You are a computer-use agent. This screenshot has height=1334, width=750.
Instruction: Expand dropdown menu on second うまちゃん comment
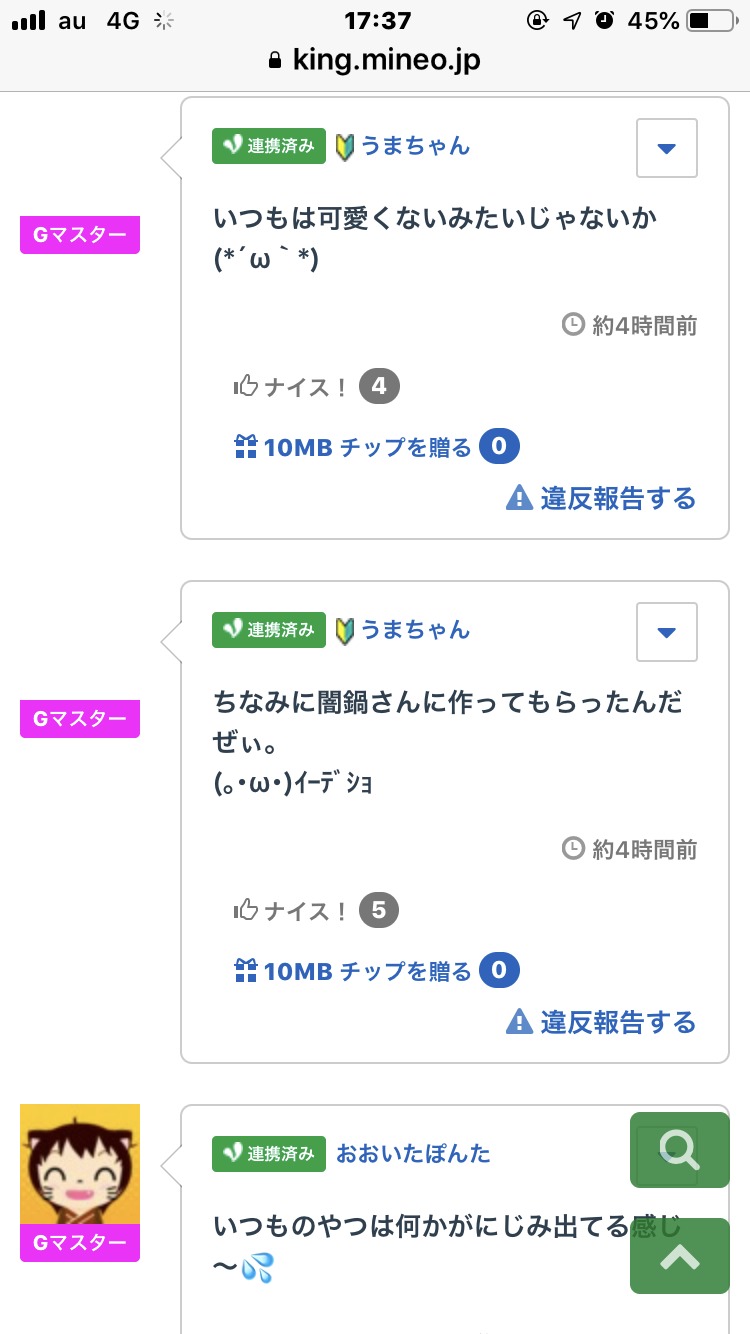667,632
